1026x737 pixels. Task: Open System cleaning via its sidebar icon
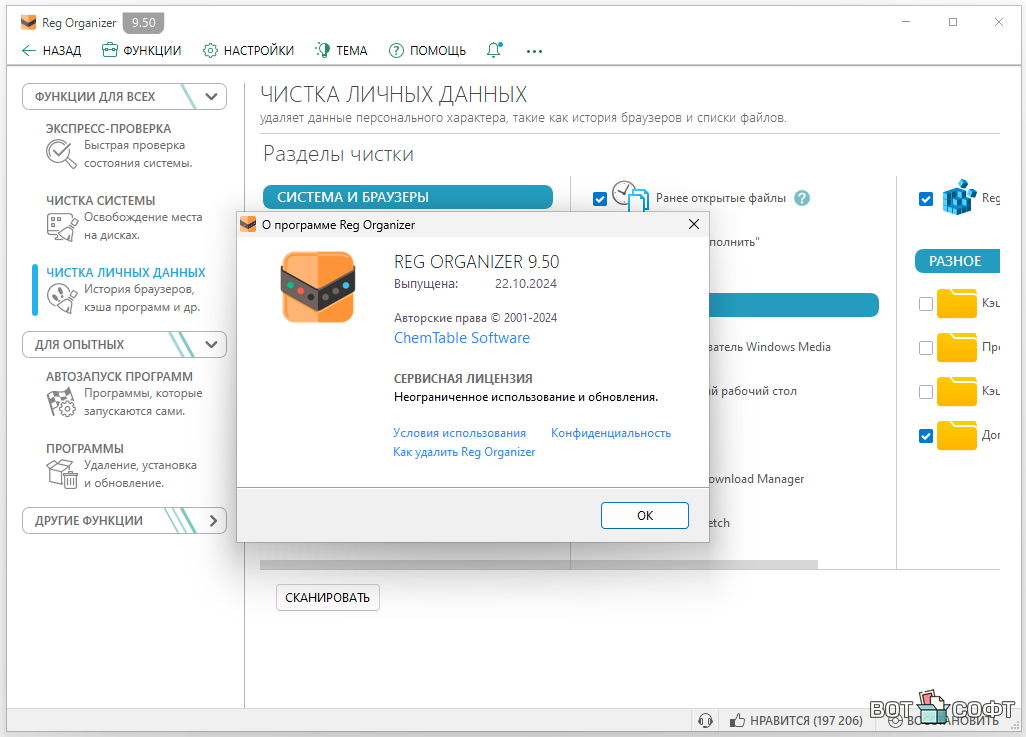pyautogui.click(x=61, y=226)
